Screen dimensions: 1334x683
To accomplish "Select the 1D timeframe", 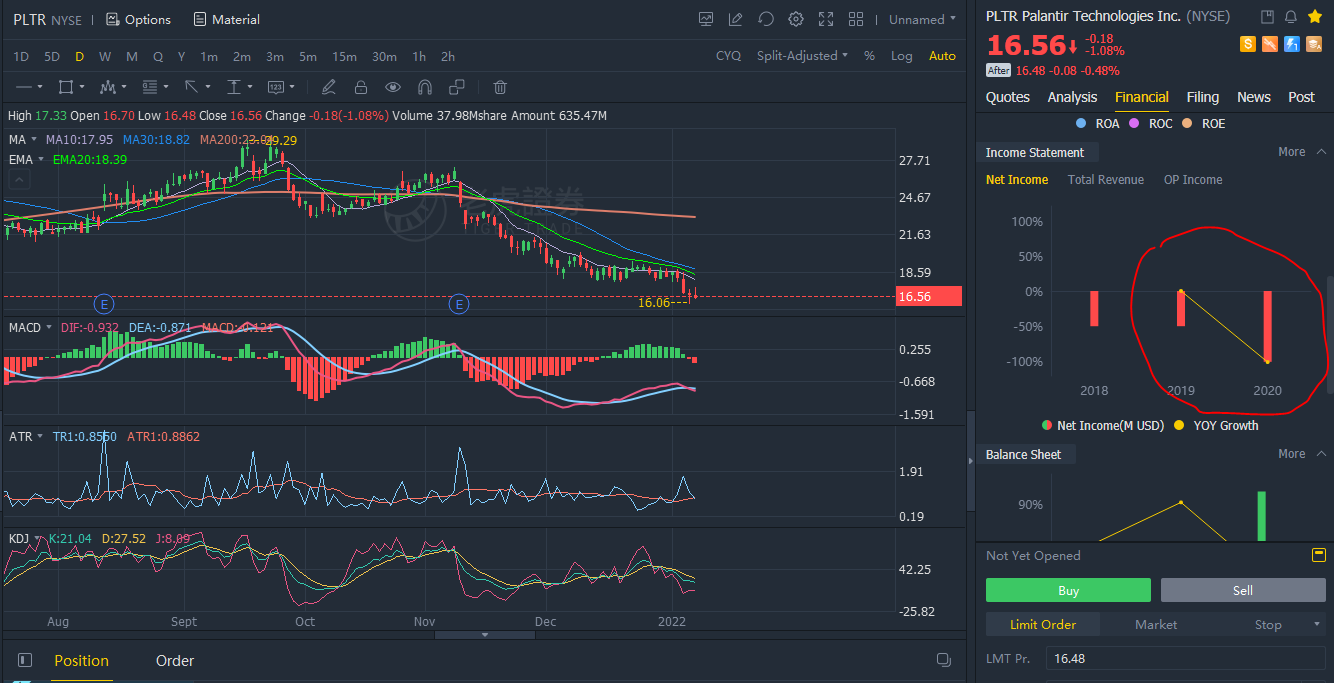I will pyautogui.click(x=21, y=56).
